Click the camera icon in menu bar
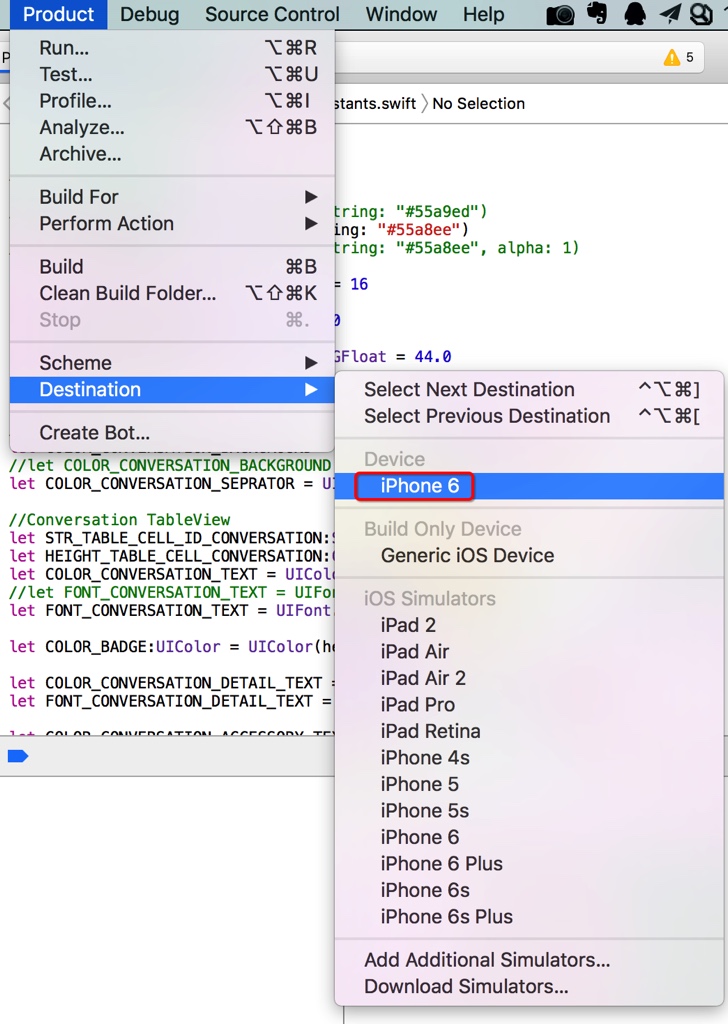 [561, 14]
